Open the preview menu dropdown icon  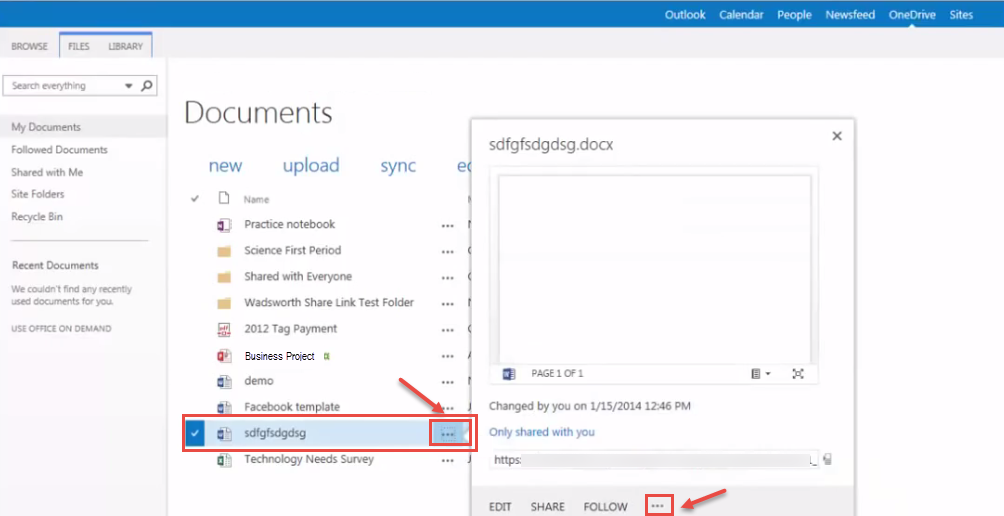(760, 374)
